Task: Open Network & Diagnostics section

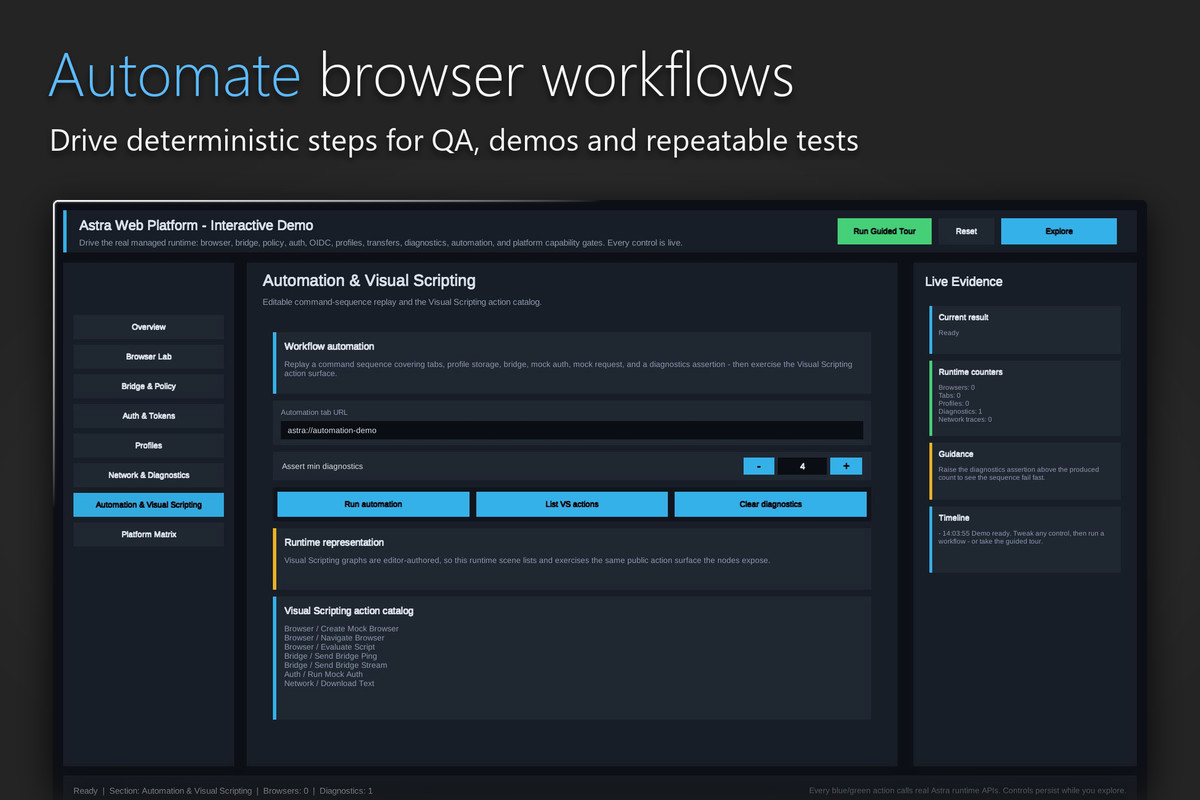Action: point(149,475)
